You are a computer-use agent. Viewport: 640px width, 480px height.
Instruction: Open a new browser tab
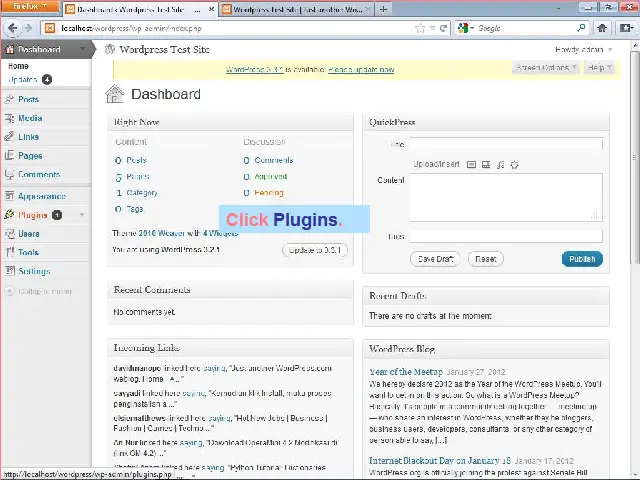click(383, 9)
